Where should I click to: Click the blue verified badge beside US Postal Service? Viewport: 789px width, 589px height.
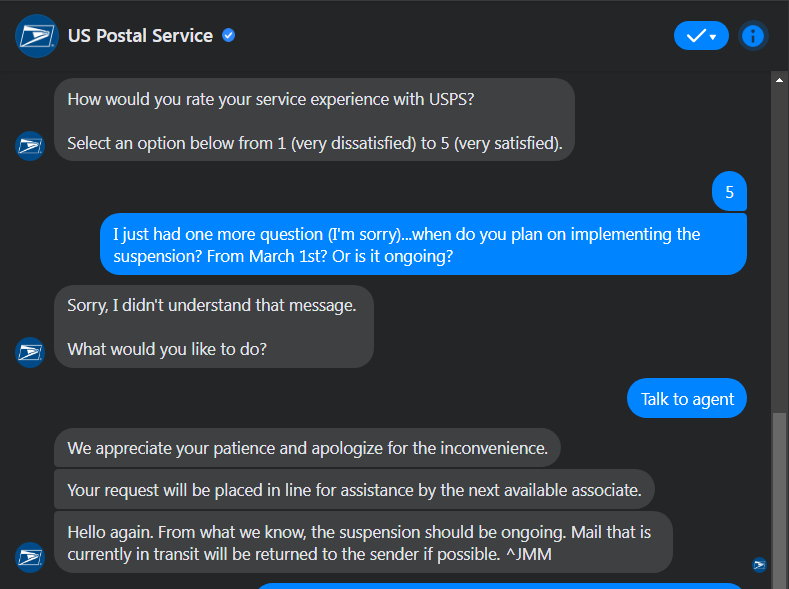tap(229, 36)
